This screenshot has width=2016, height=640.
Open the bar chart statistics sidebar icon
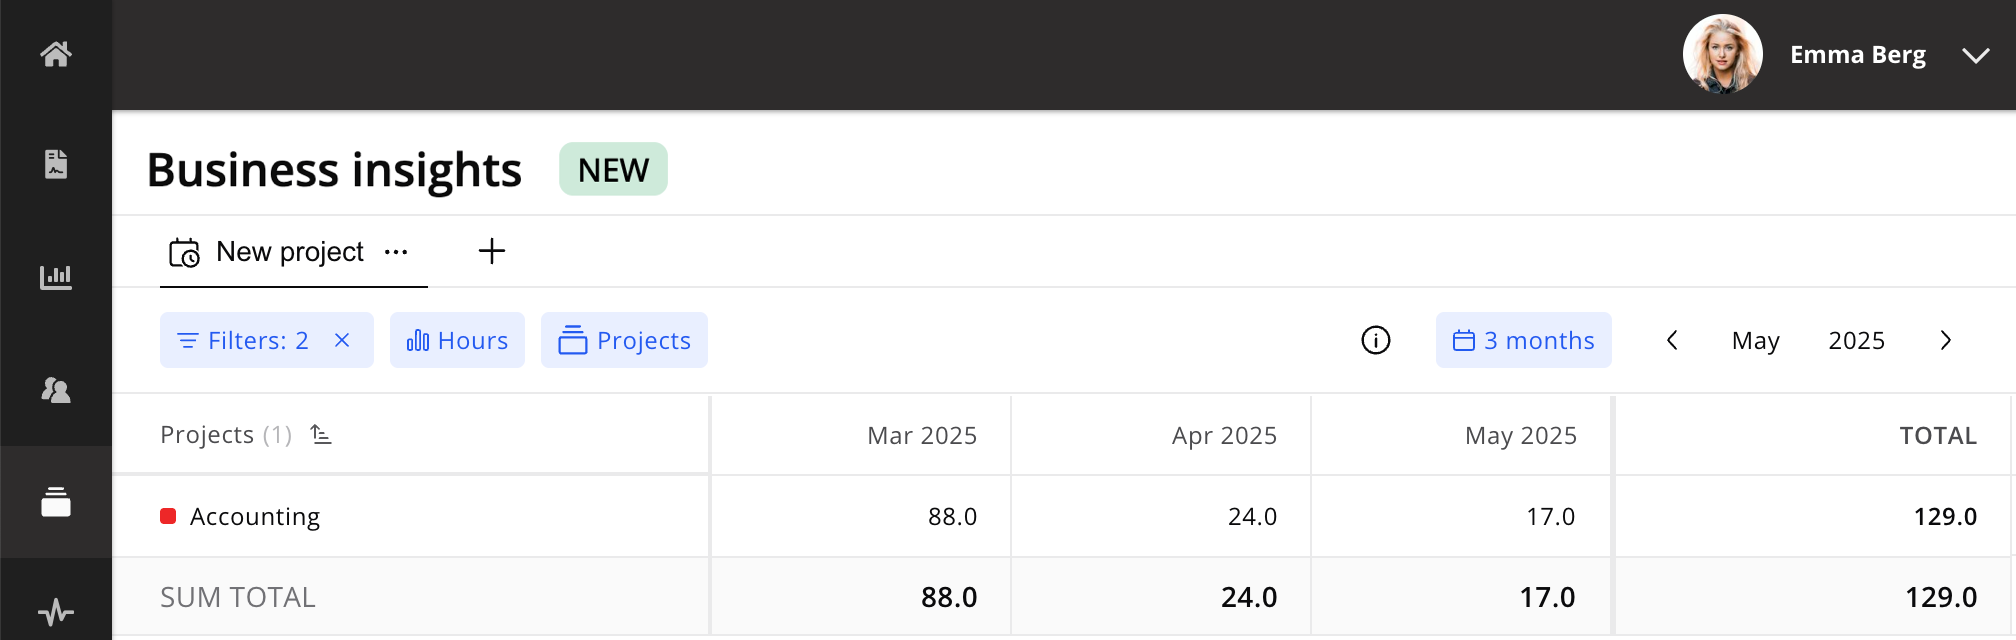(x=56, y=277)
